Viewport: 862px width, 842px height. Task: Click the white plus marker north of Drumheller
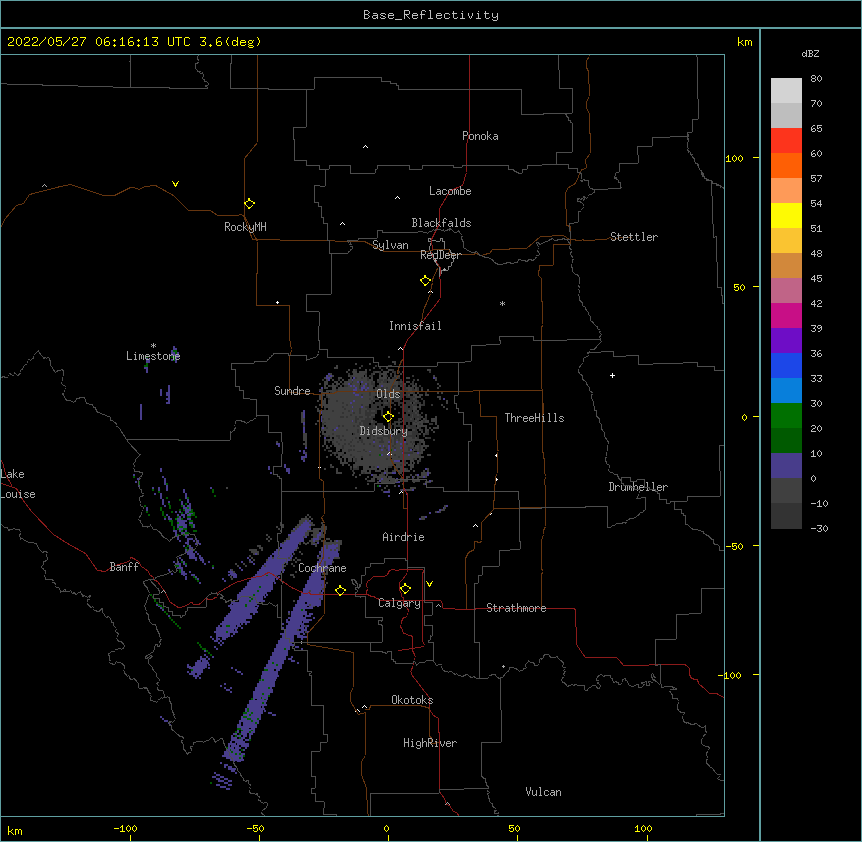(612, 375)
